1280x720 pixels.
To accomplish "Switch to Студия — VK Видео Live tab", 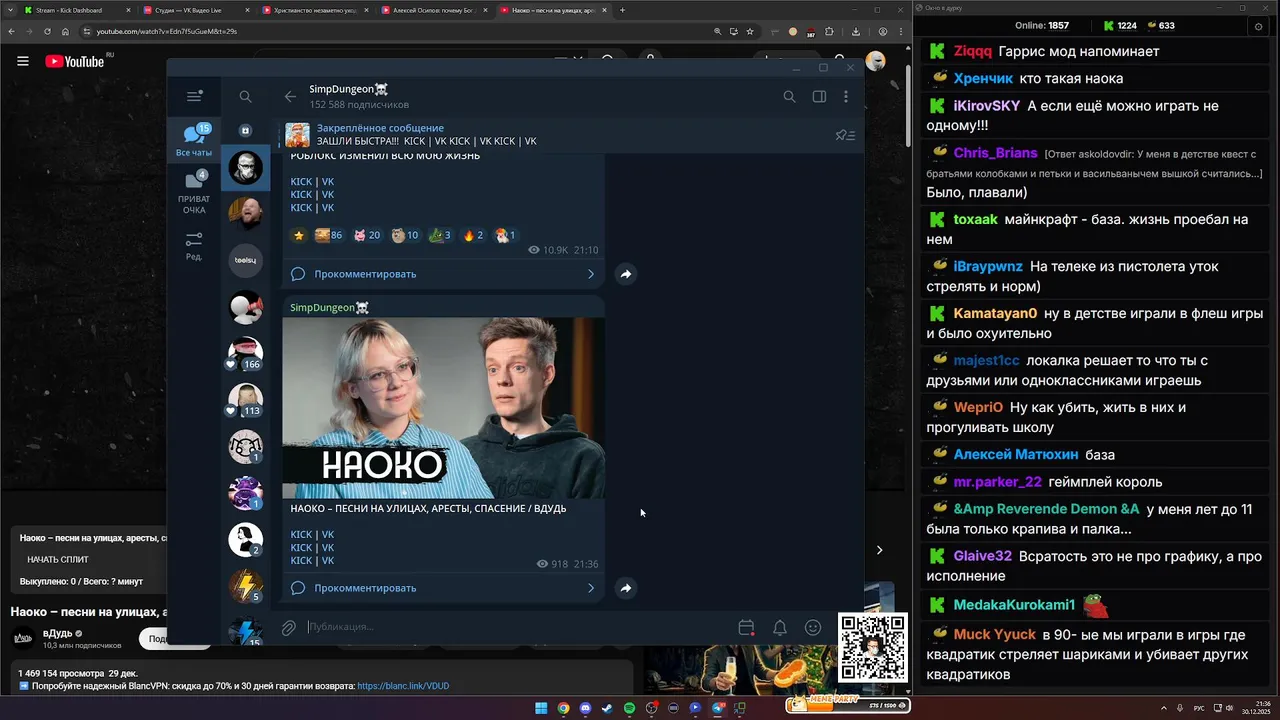I will click(195, 10).
